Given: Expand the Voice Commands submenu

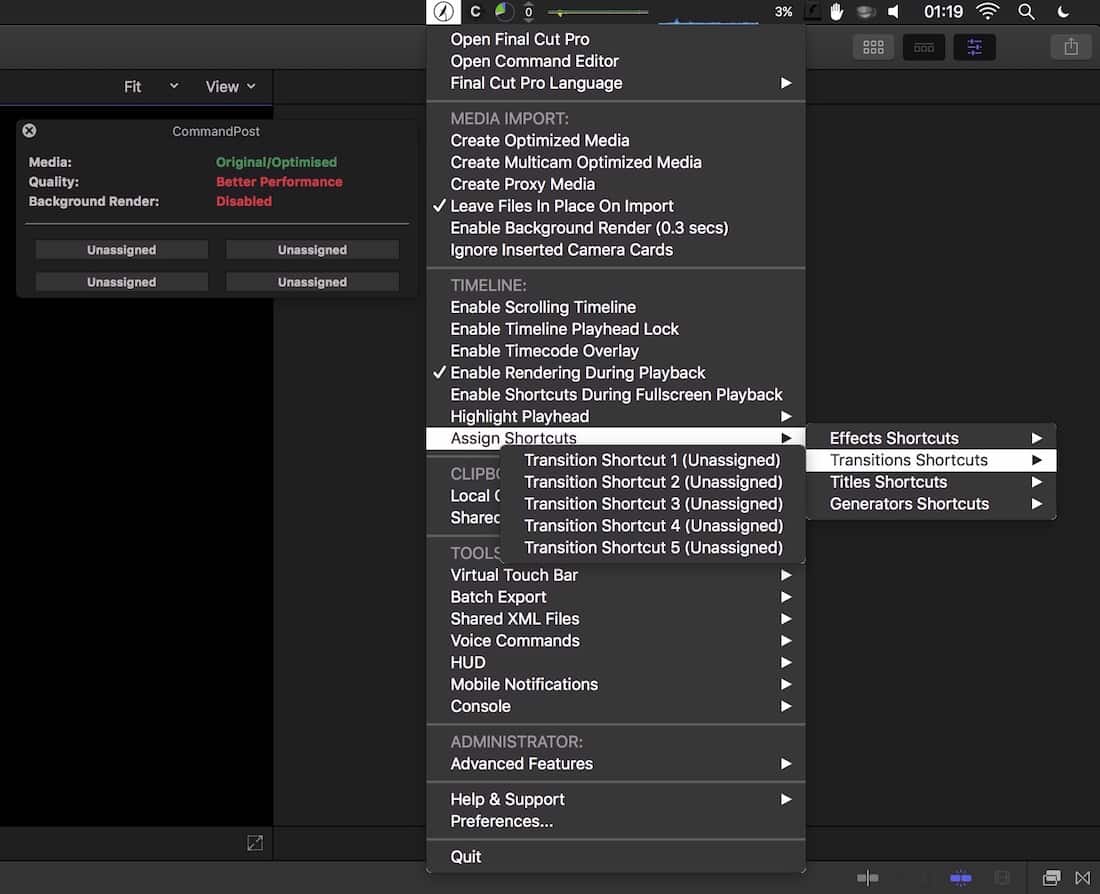Looking at the screenshot, I should (x=616, y=640).
